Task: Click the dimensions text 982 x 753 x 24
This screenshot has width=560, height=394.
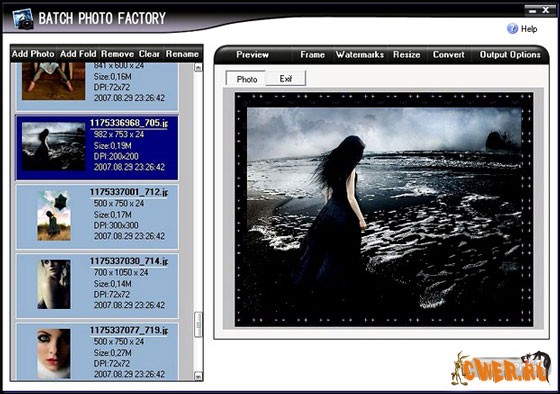Action: (119, 135)
